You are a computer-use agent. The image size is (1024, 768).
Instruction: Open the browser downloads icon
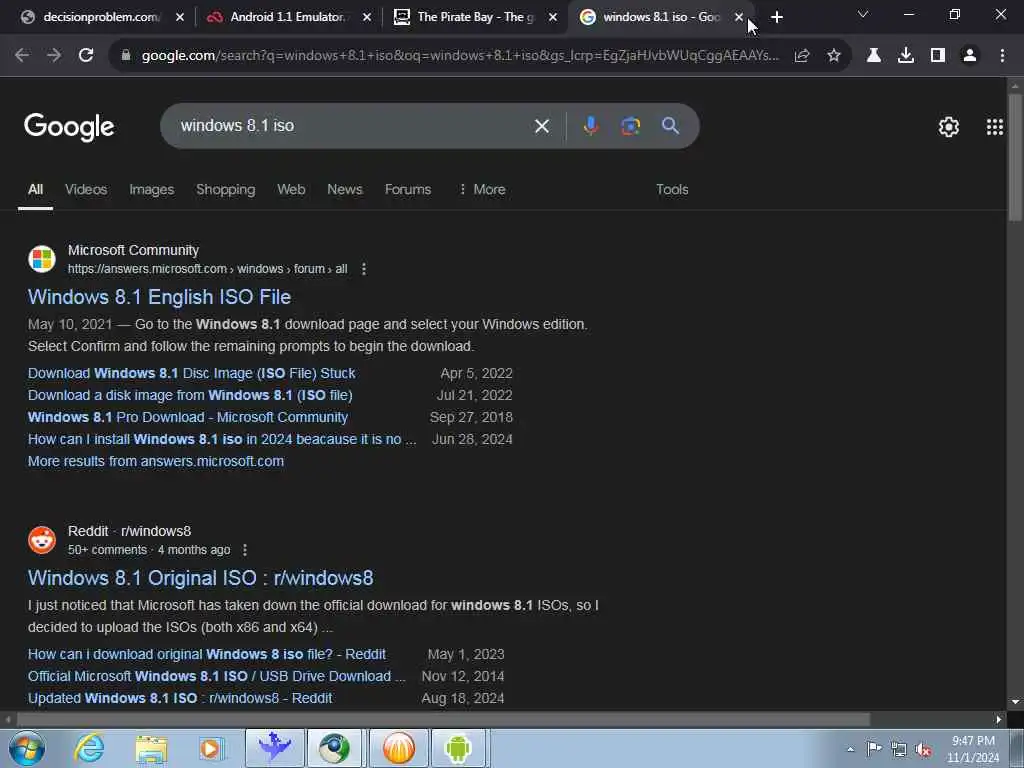(906, 56)
